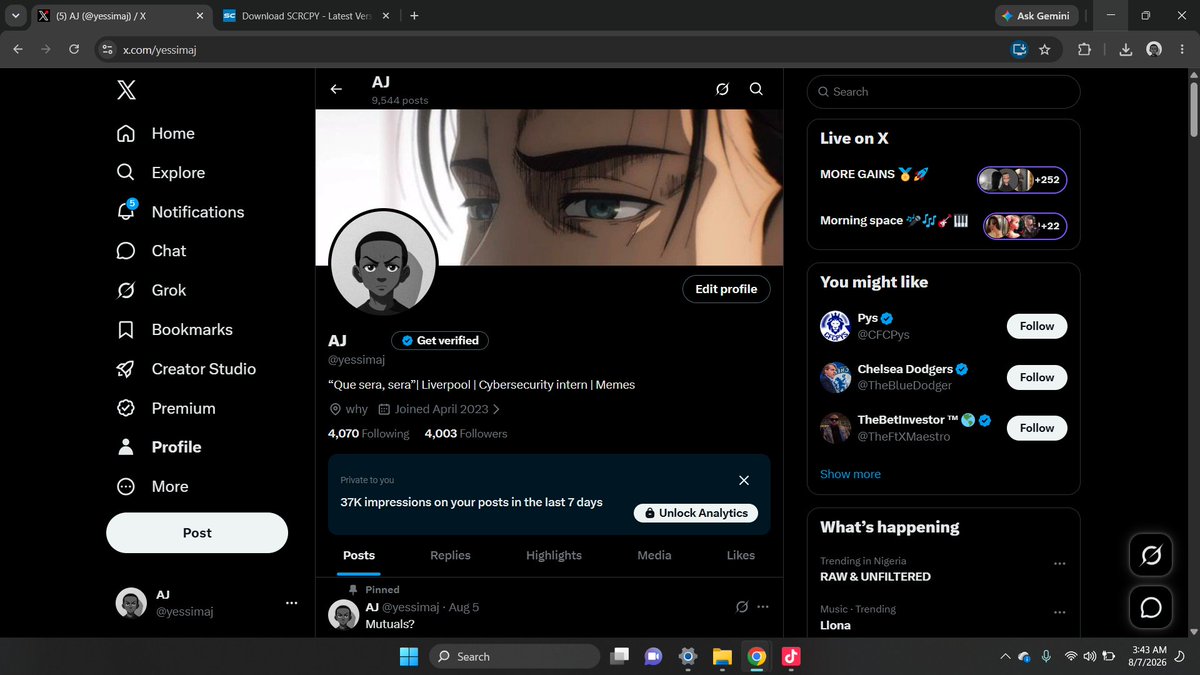1200x675 pixels.
Task: Open floating chat messages button
Action: click(x=1151, y=607)
